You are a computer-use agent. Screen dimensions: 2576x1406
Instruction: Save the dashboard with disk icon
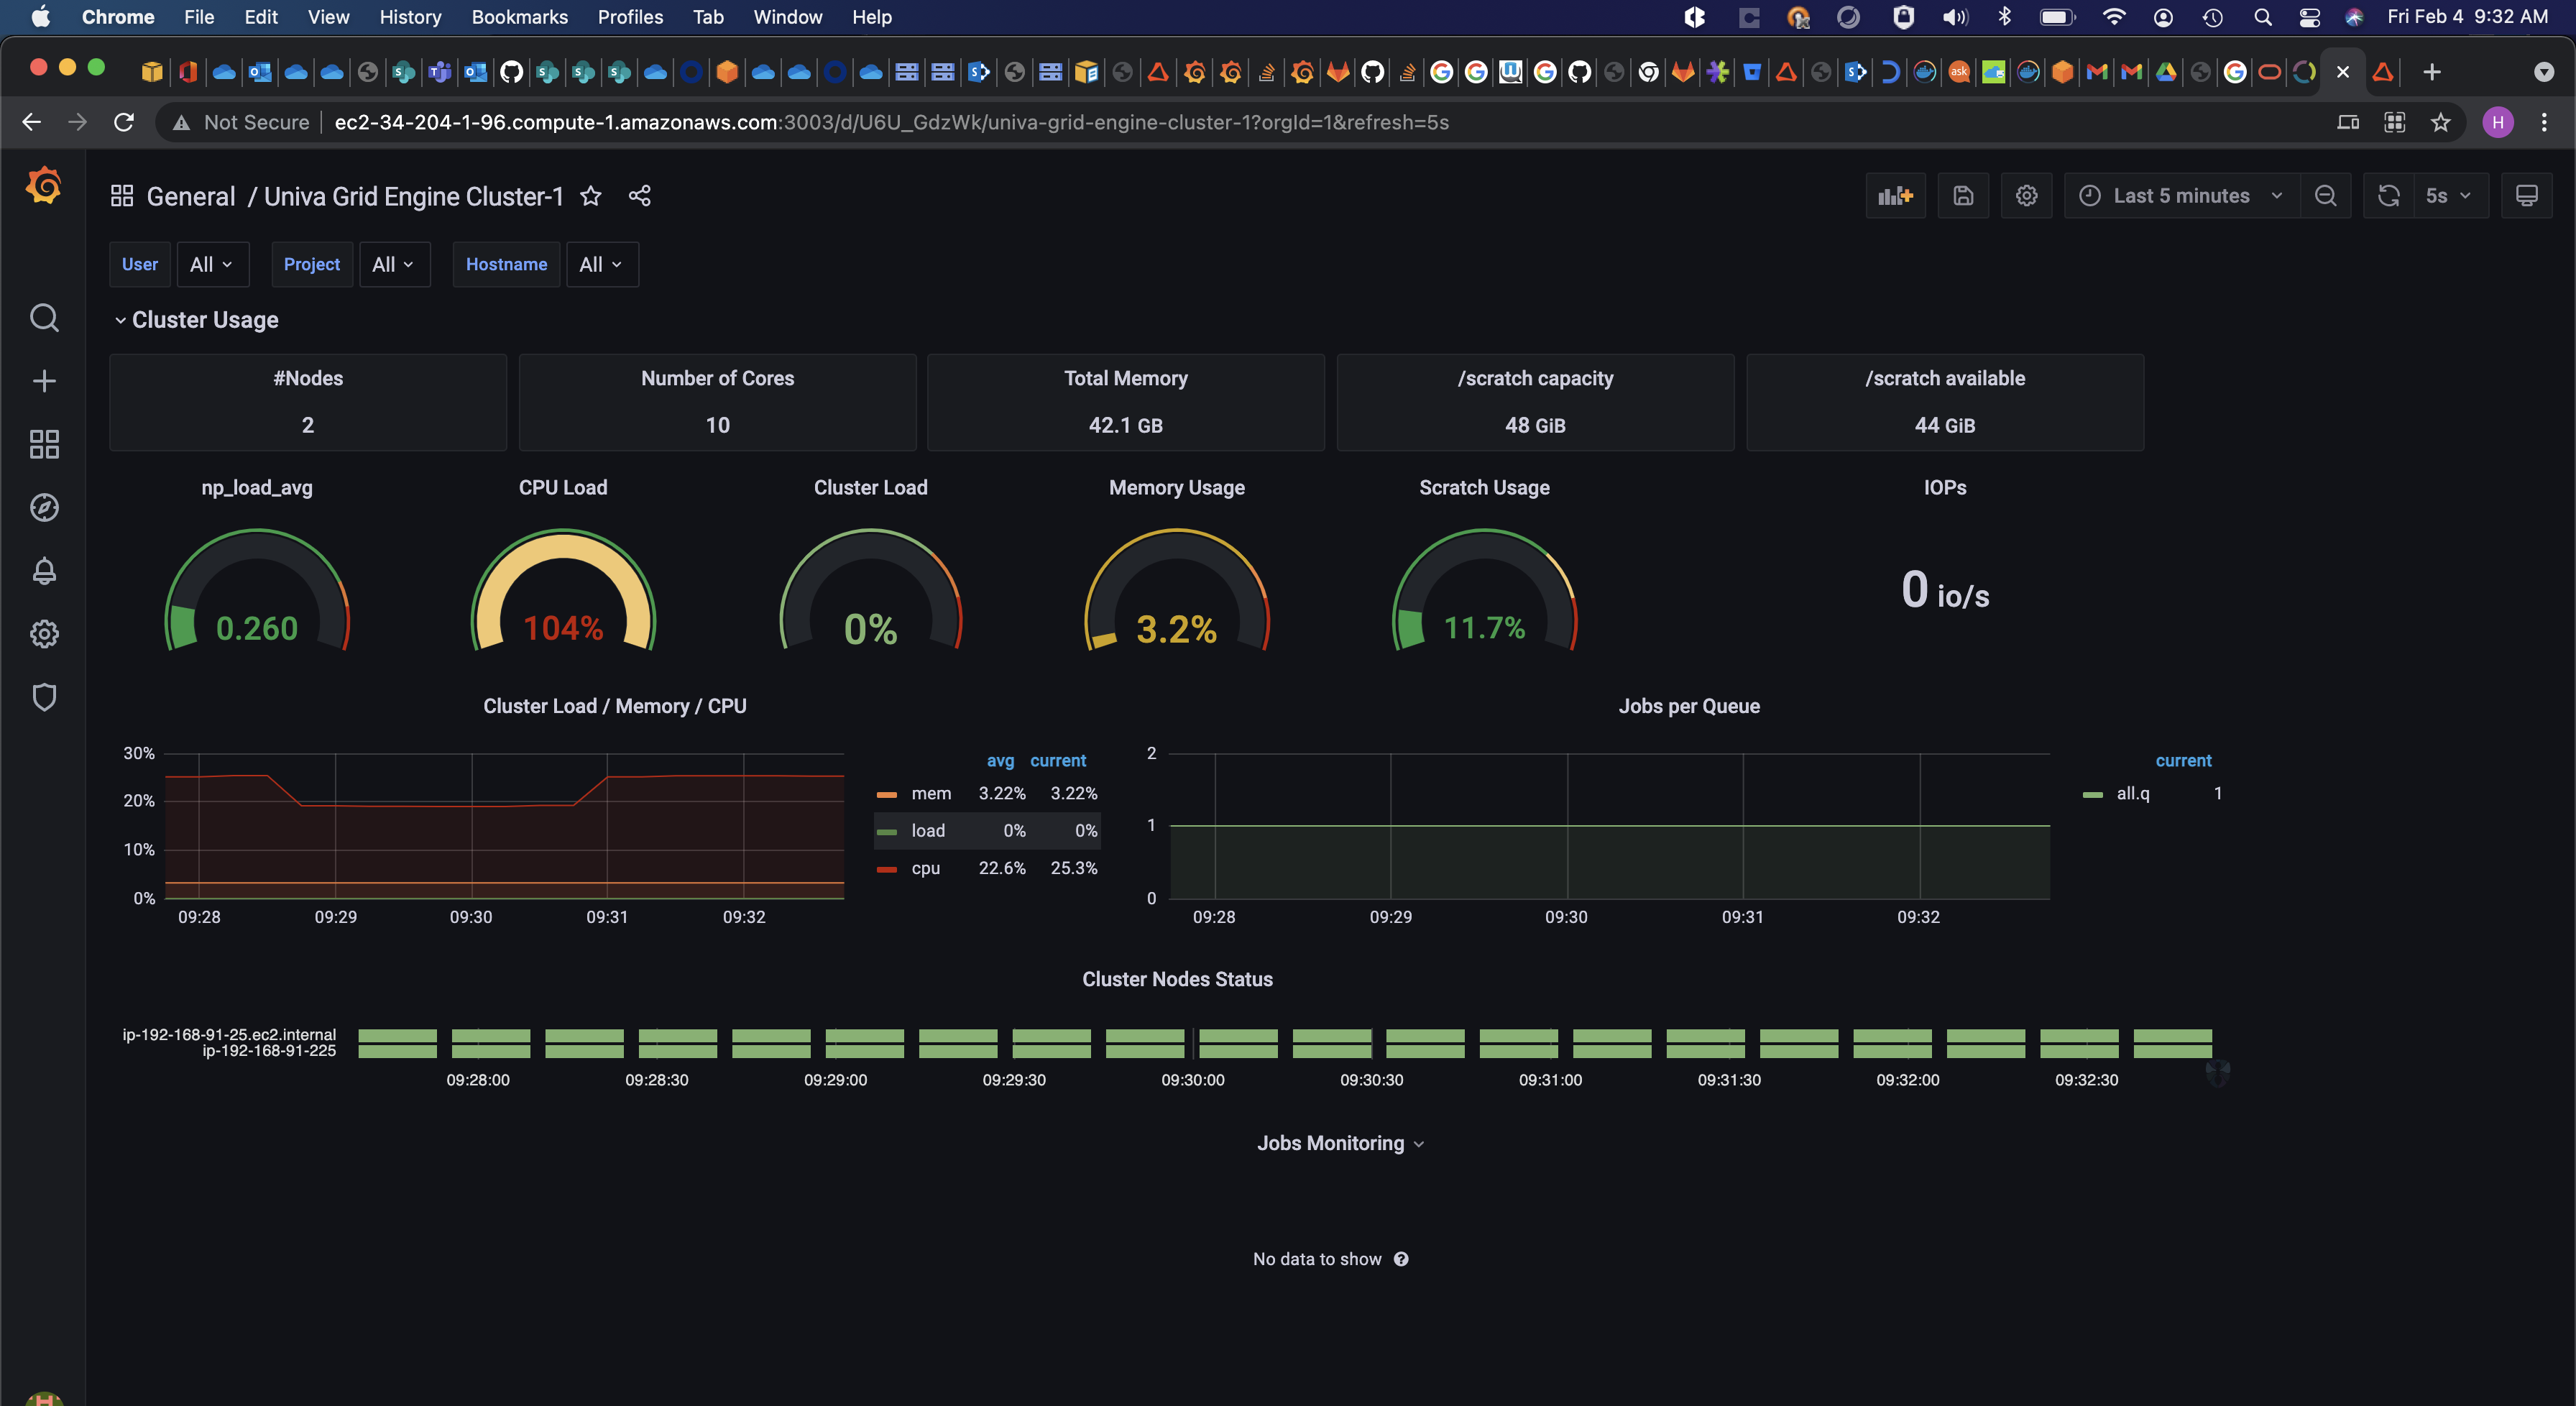pos(1963,196)
